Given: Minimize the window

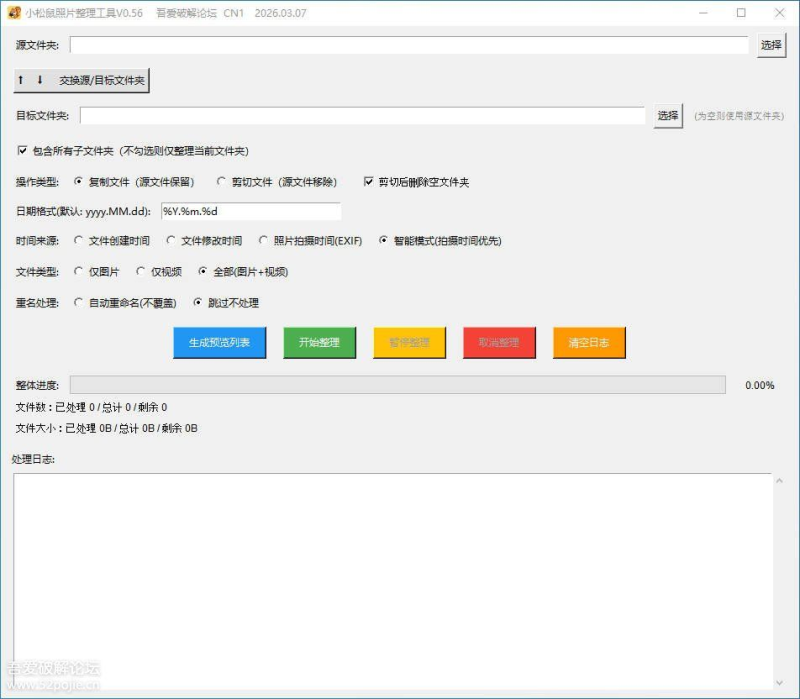Looking at the screenshot, I should [703, 13].
